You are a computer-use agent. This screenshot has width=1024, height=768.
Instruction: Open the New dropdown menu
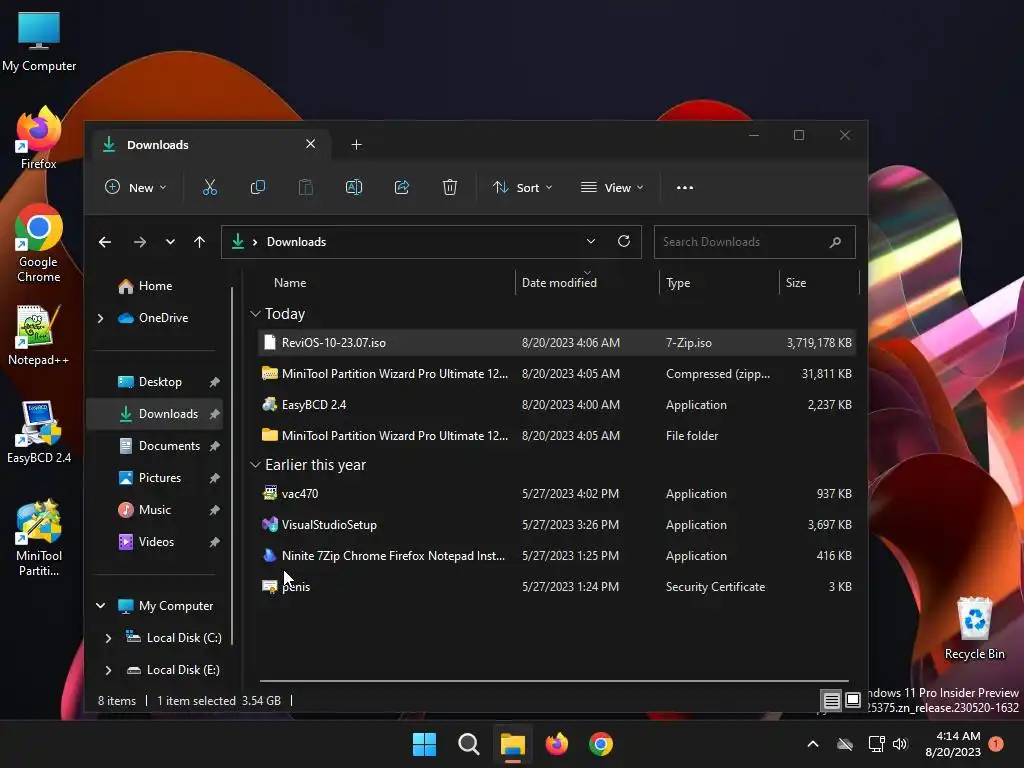tap(136, 188)
